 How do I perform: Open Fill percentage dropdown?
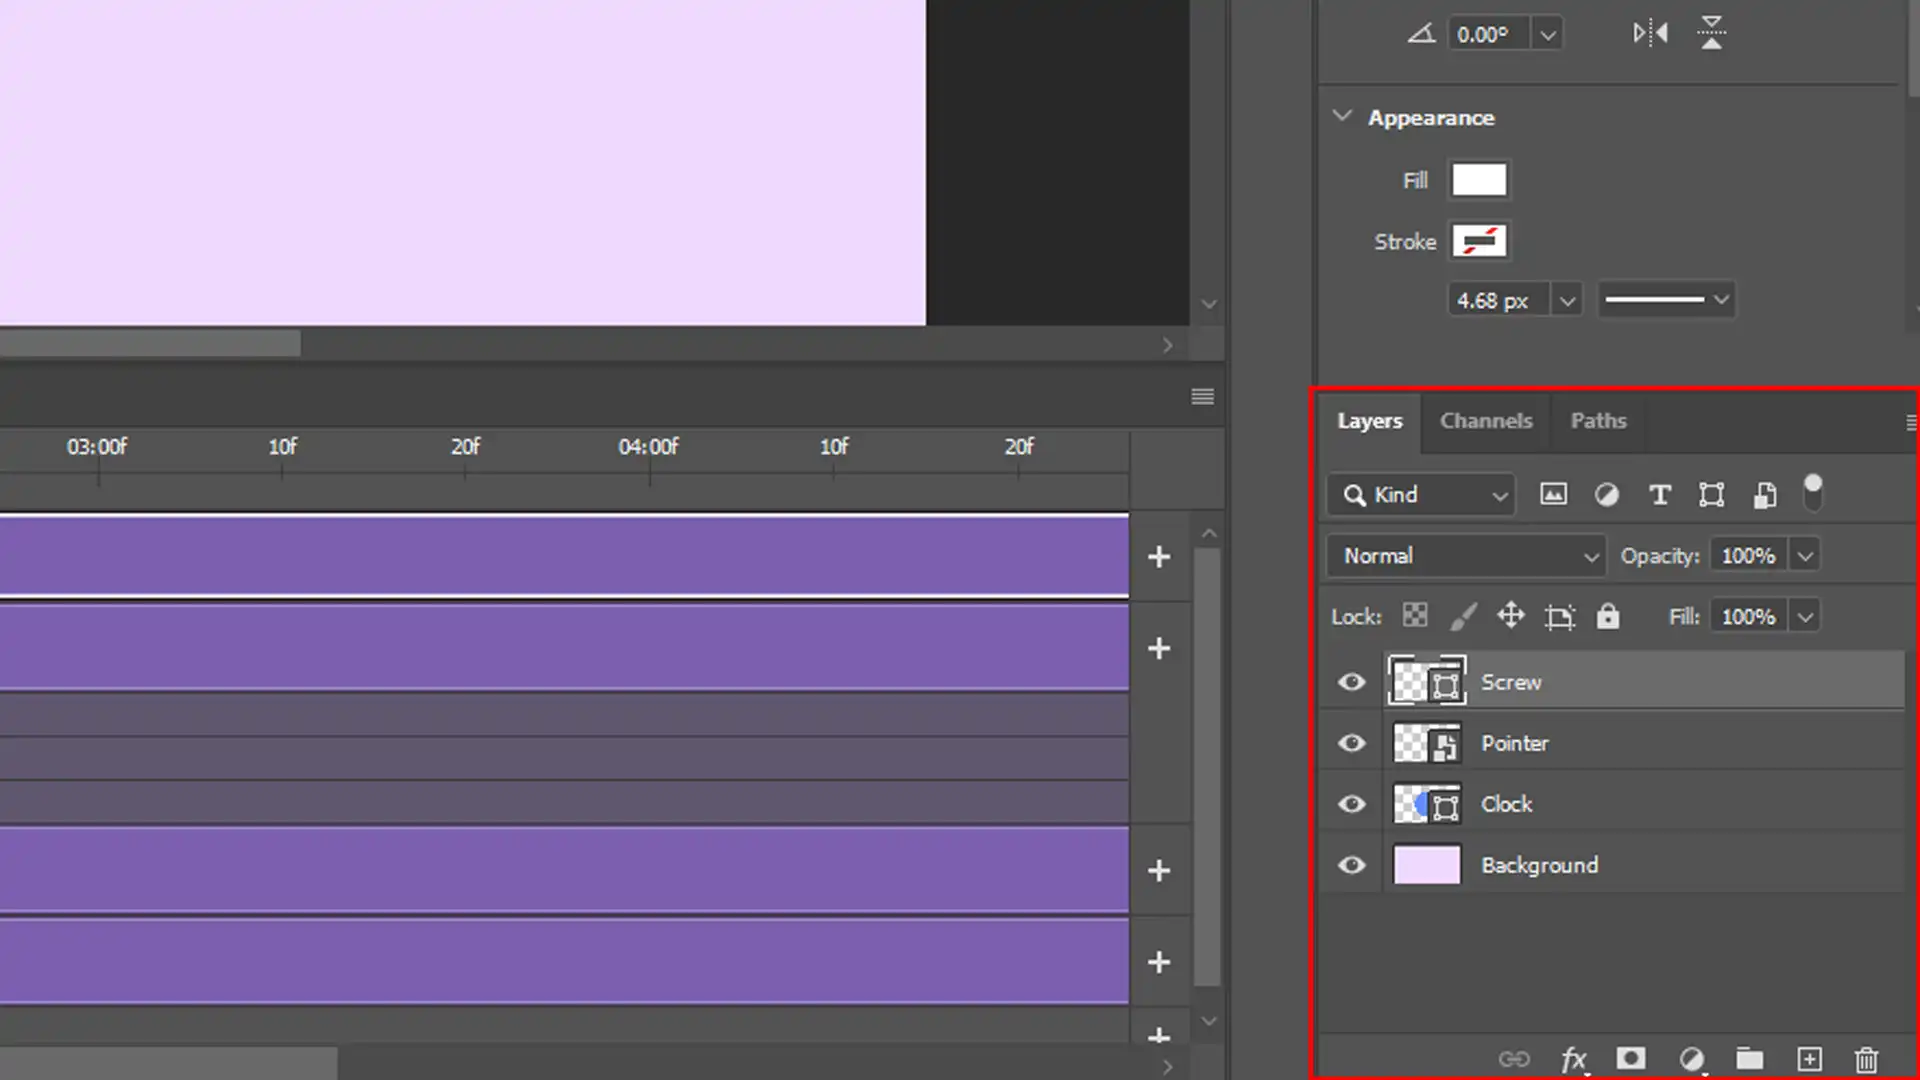click(x=1805, y=616)
